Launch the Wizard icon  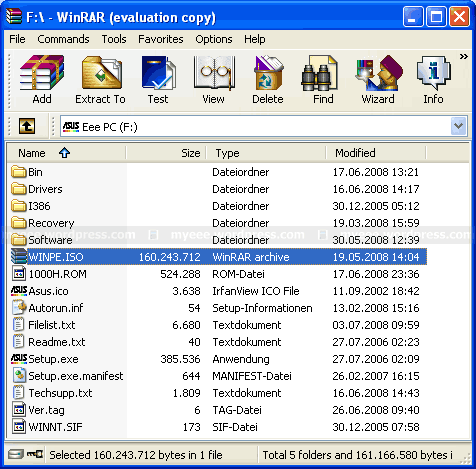(379, 73)
